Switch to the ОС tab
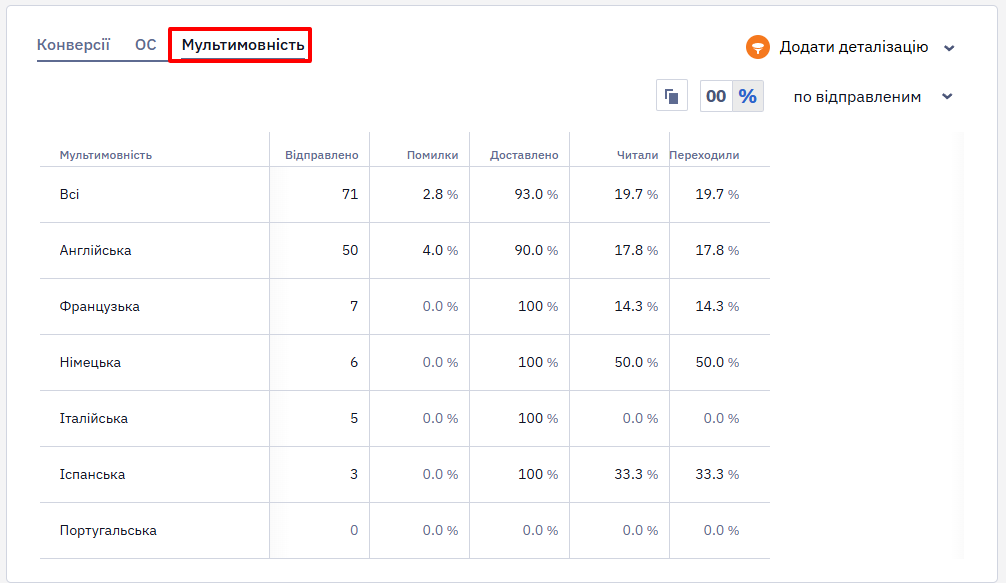This screenshot has width=1006, height=583. click(146, 45)
